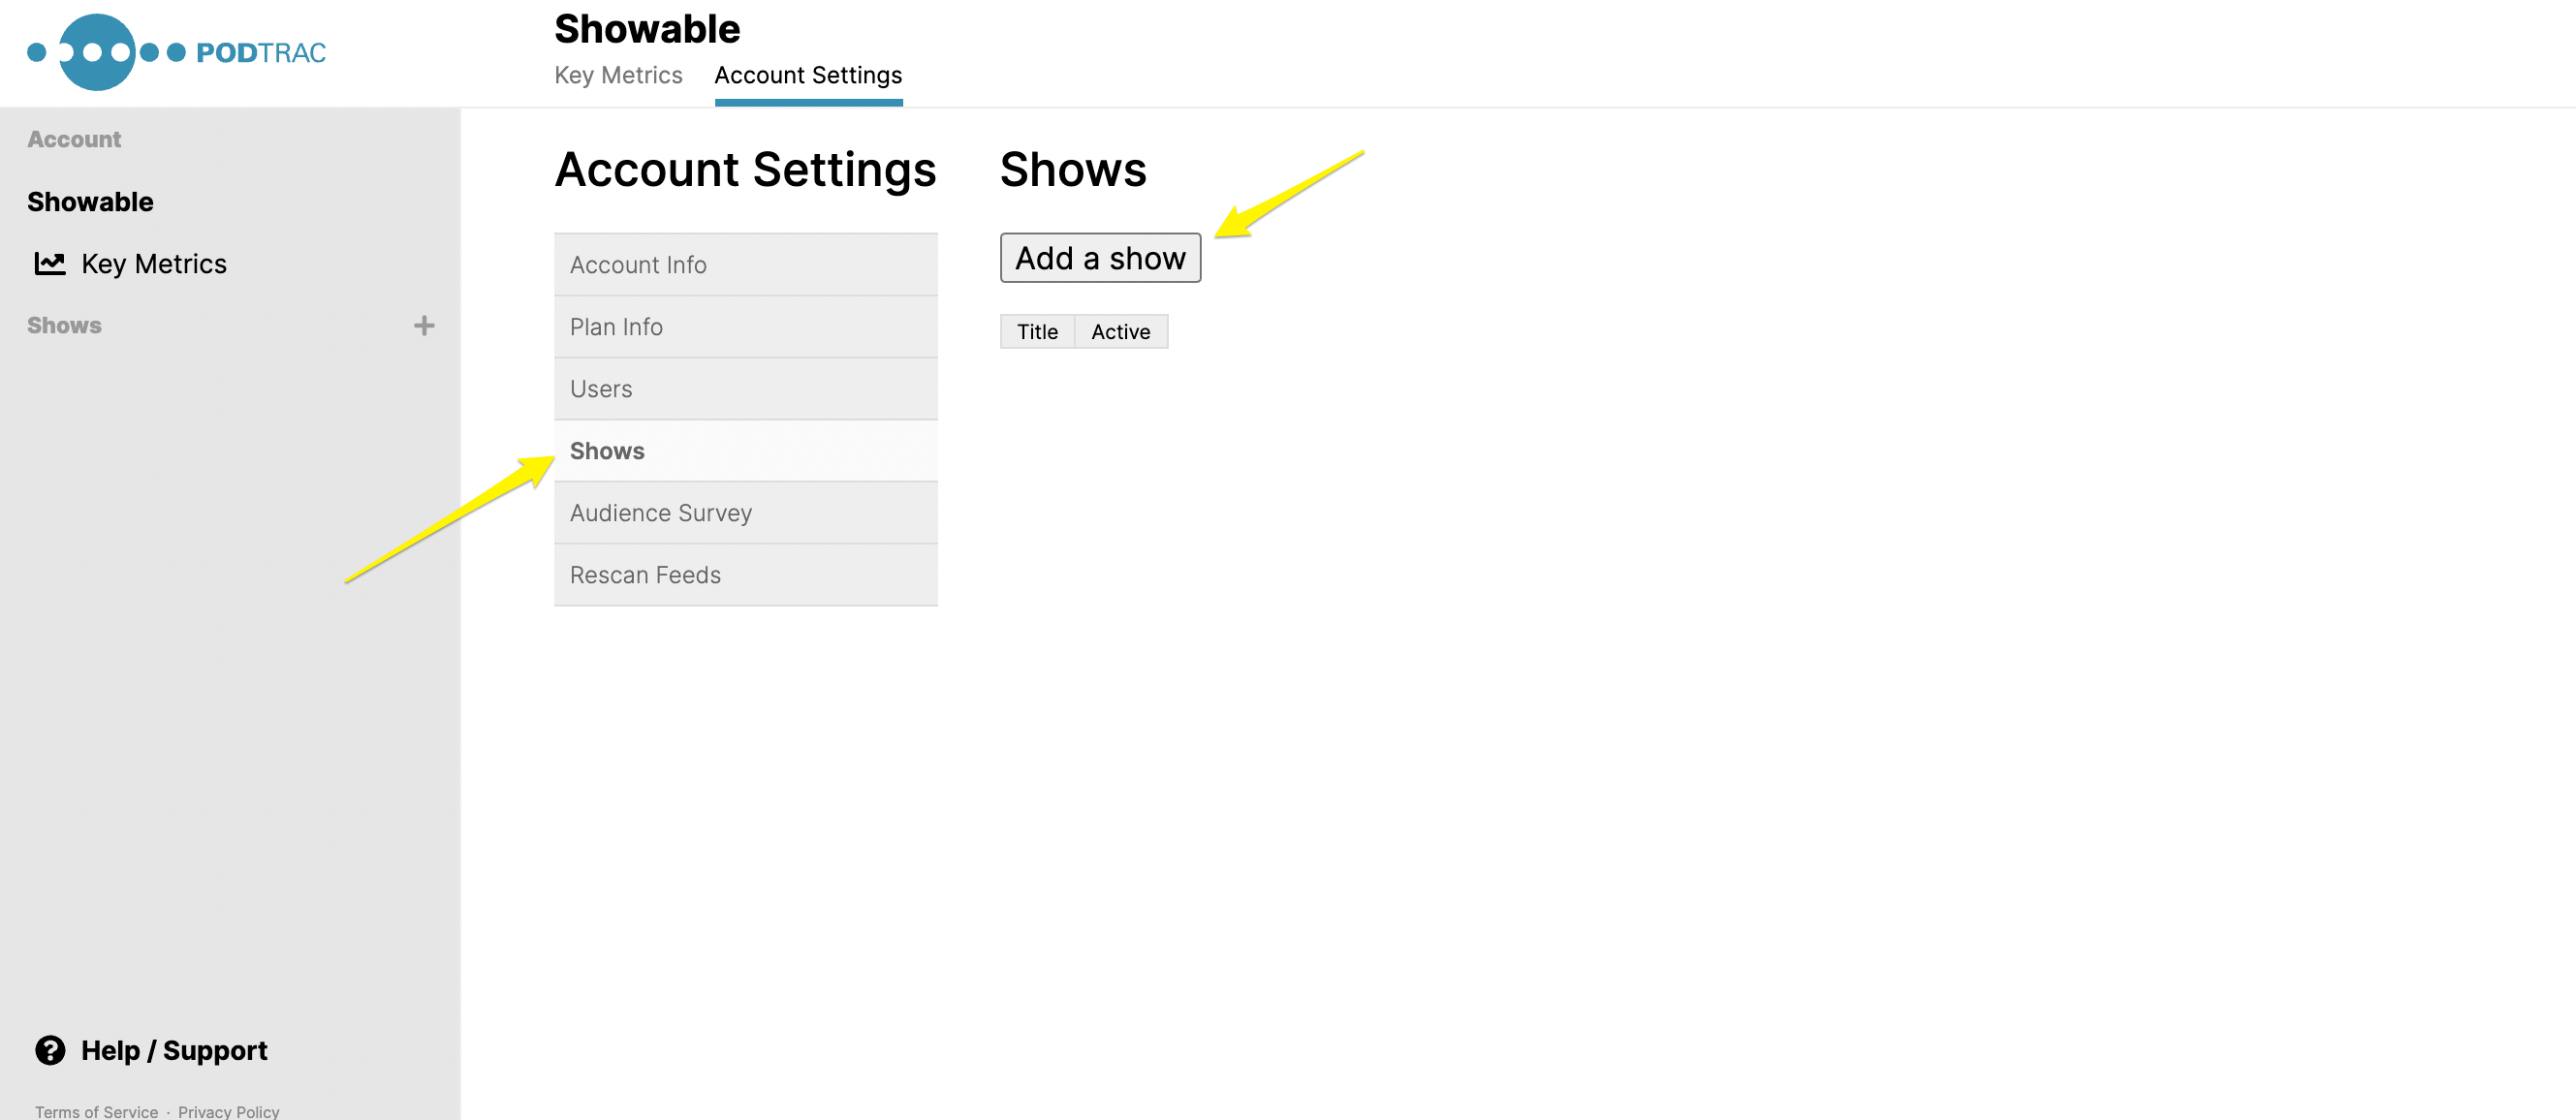Click the Podtrac logo icon
The width and height of the screenshot is (2576, 1120).
(97, 52)
